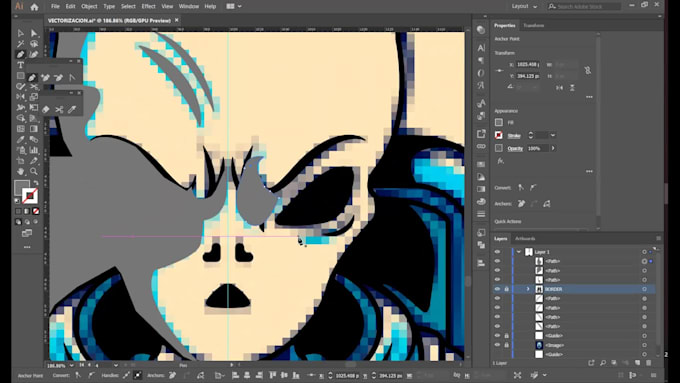Collapse Layer 1 disclosure arrow
This screenshot has height=383, width=680.
click(x=519, y=252)
